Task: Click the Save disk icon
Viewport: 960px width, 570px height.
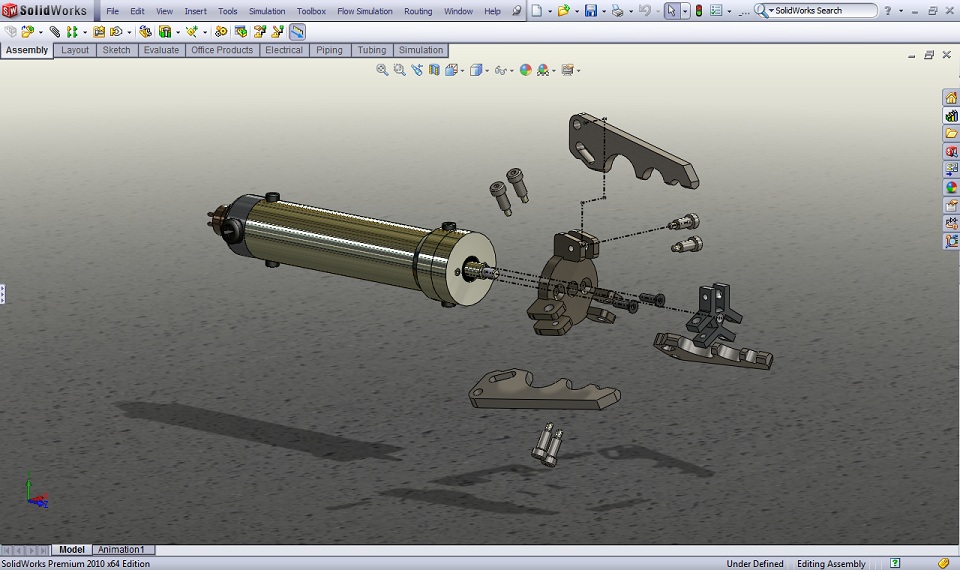Action: pos(590,11)
